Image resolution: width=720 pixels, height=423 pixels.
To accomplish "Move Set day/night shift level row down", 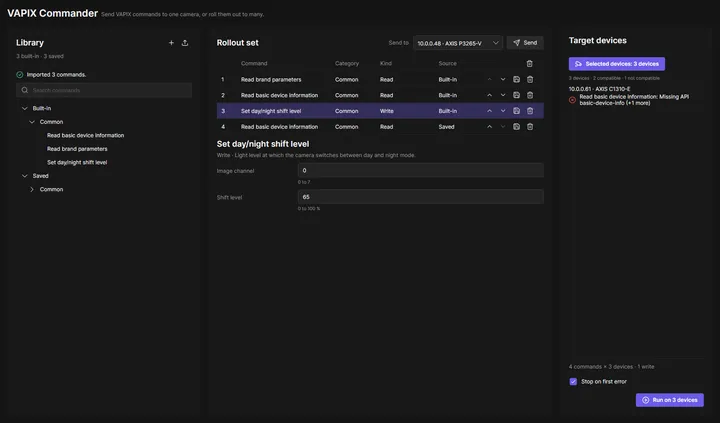I will 503,111.
